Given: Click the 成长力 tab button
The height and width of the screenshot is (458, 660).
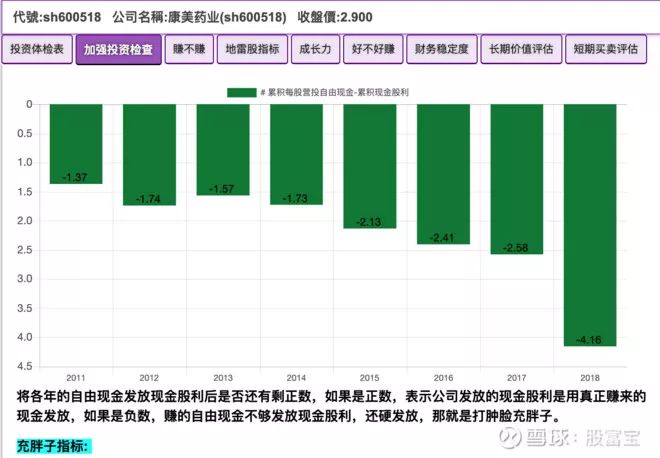Looking at the screenshot, I should coord(315,49).
